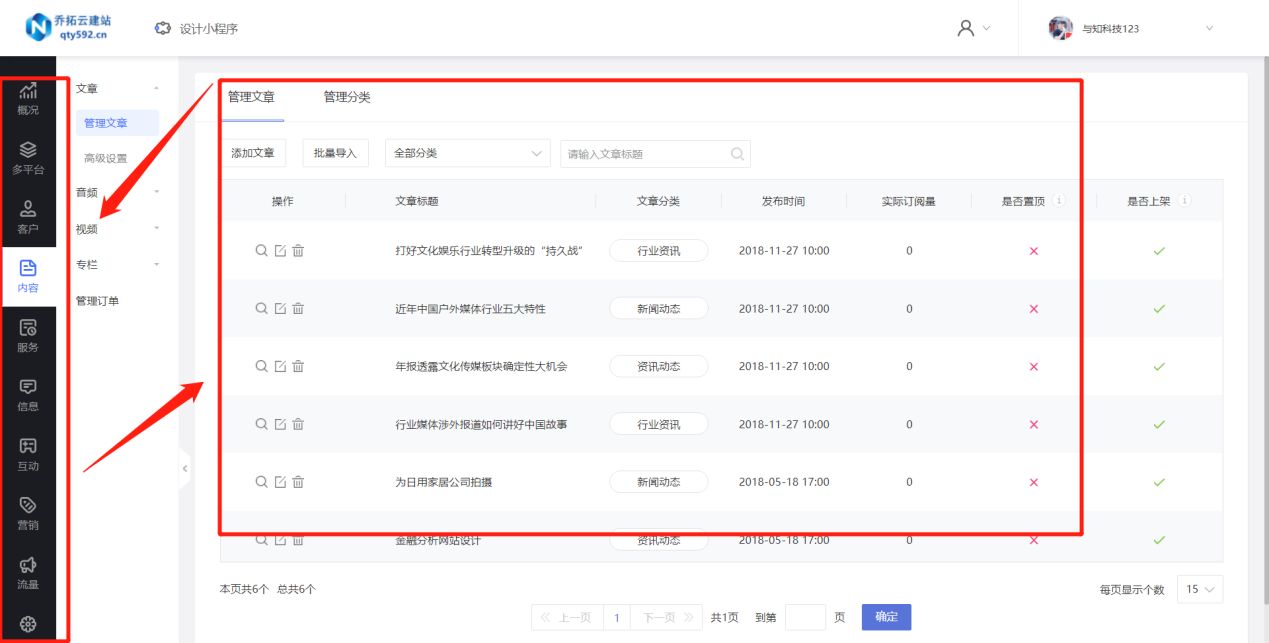Select the 多平台 sidebar icon
This screenshot has width=1269, height=643.
pos(28,155)
